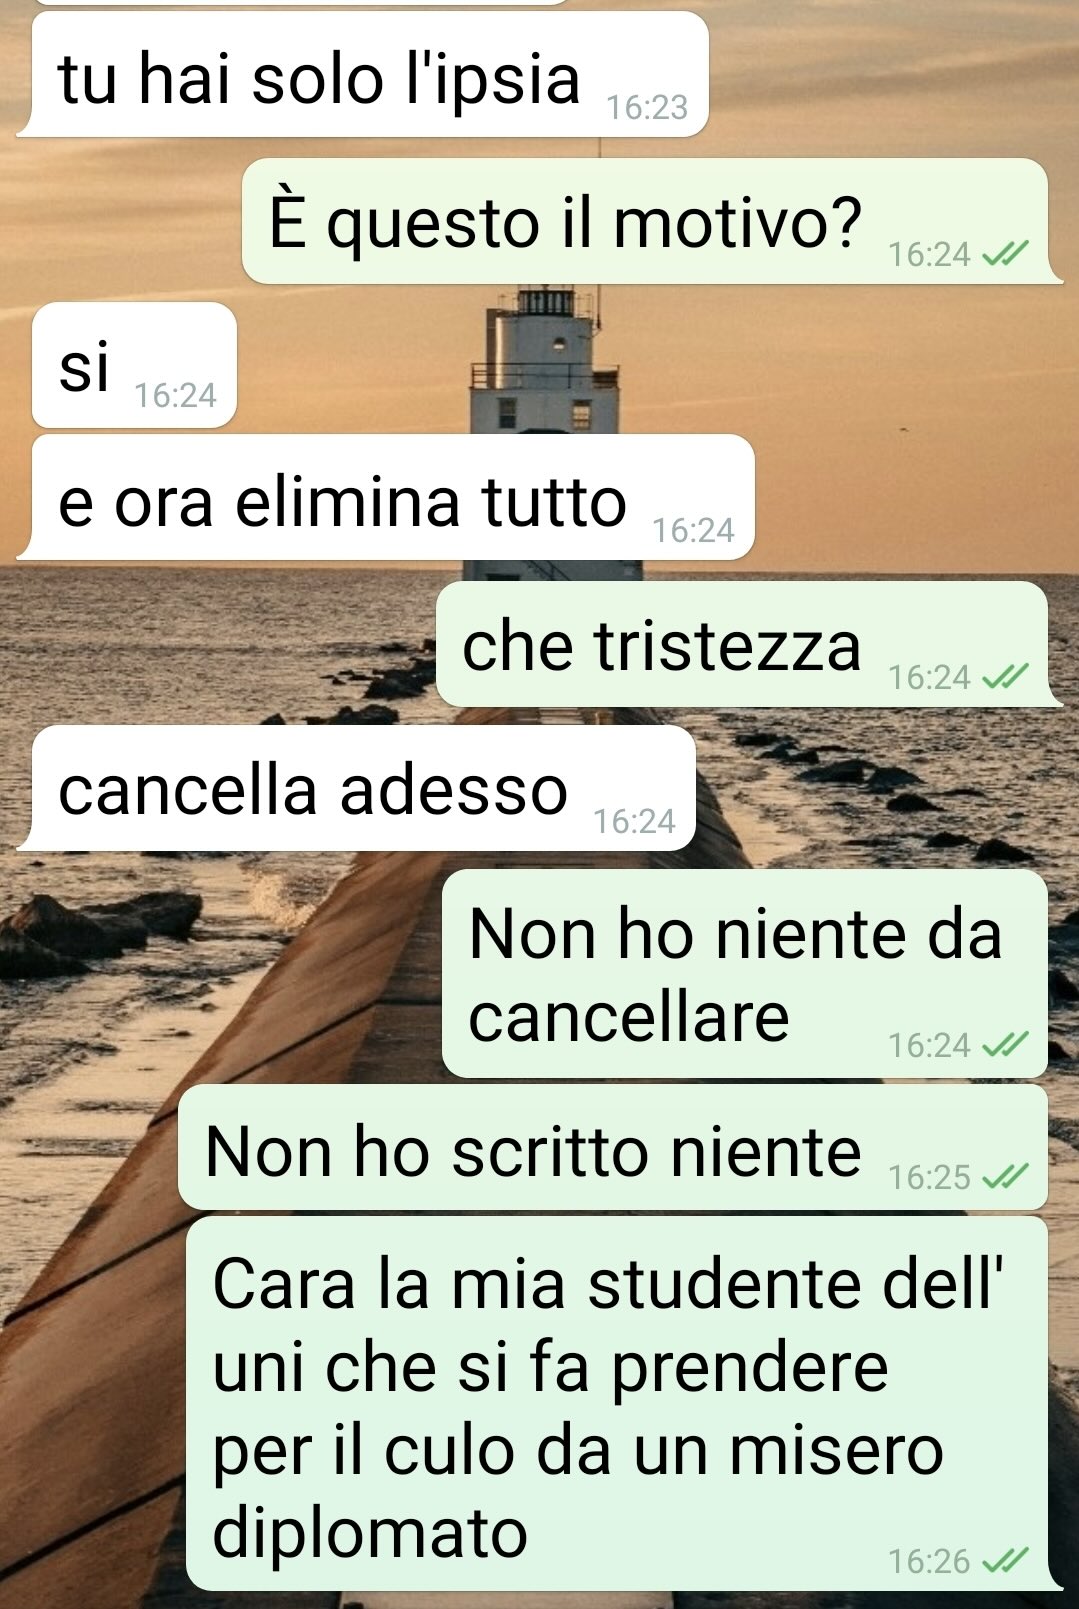
Task: Tap the timestamp on 'cancella adesso'
Action: 634,821
